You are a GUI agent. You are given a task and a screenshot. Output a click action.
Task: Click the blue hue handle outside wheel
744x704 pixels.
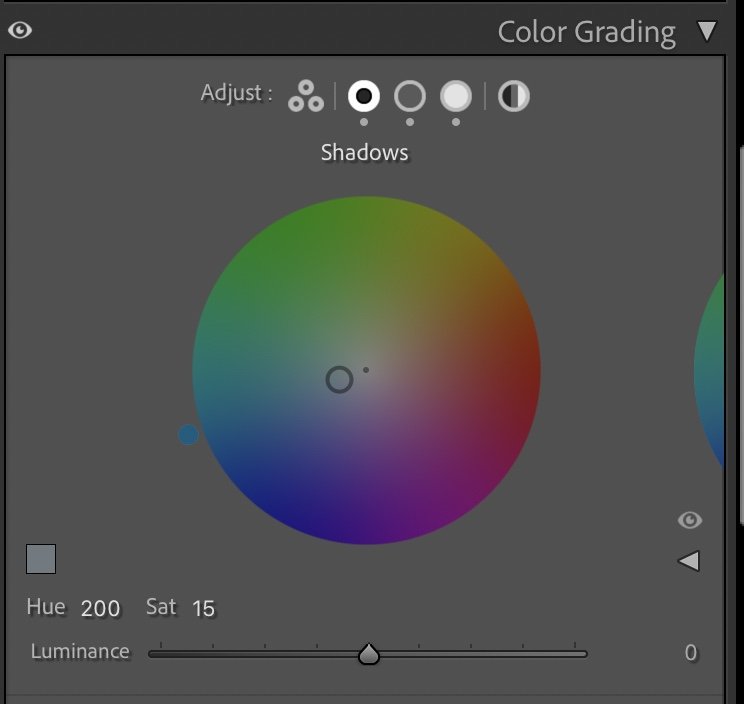[x=188, y=435]
